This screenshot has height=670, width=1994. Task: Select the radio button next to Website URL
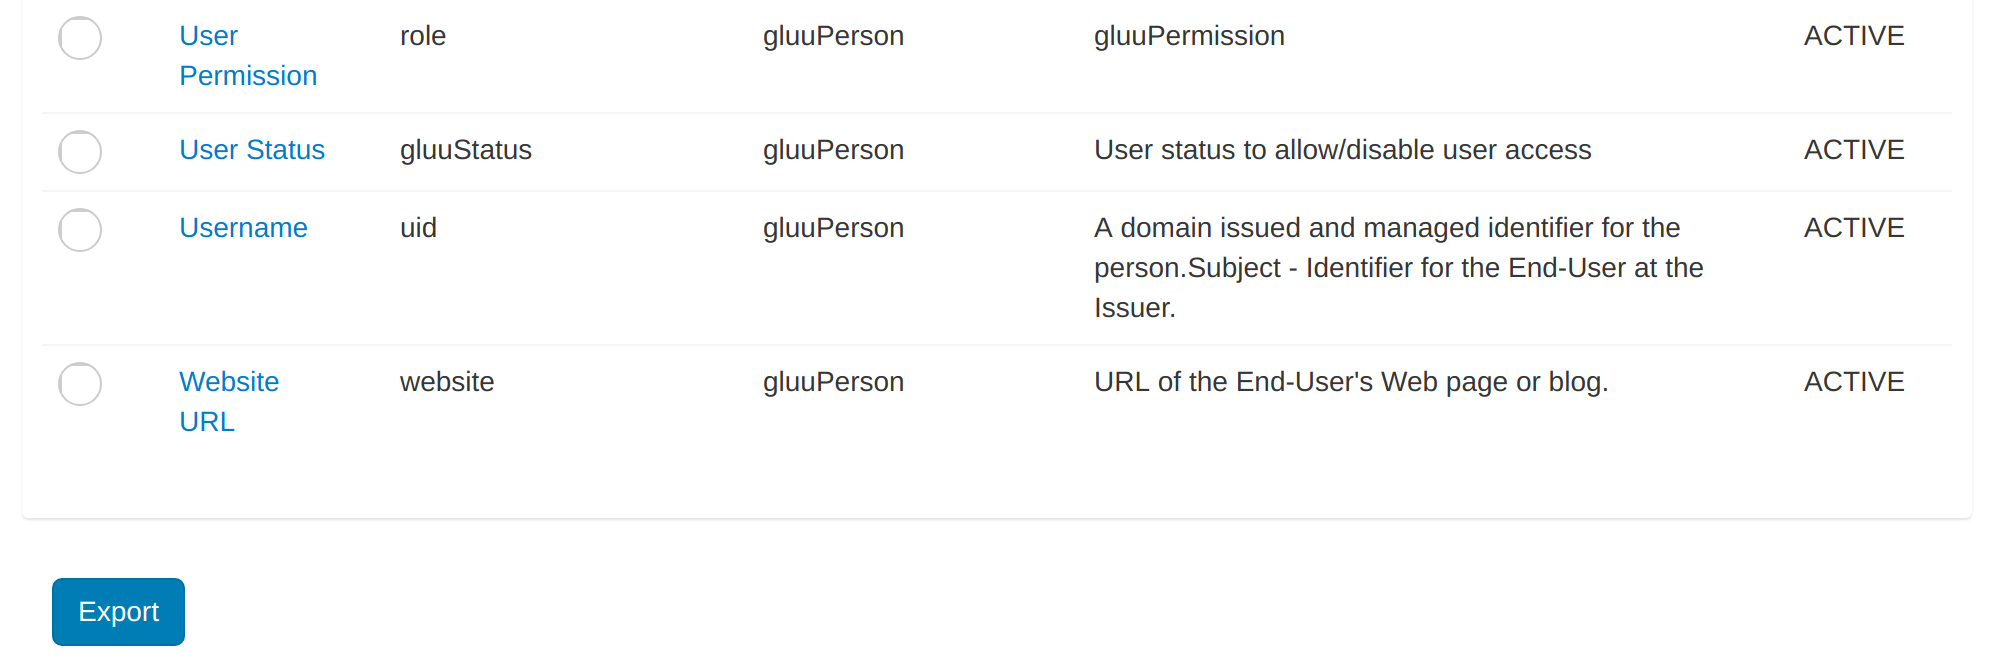pos(80,384)
